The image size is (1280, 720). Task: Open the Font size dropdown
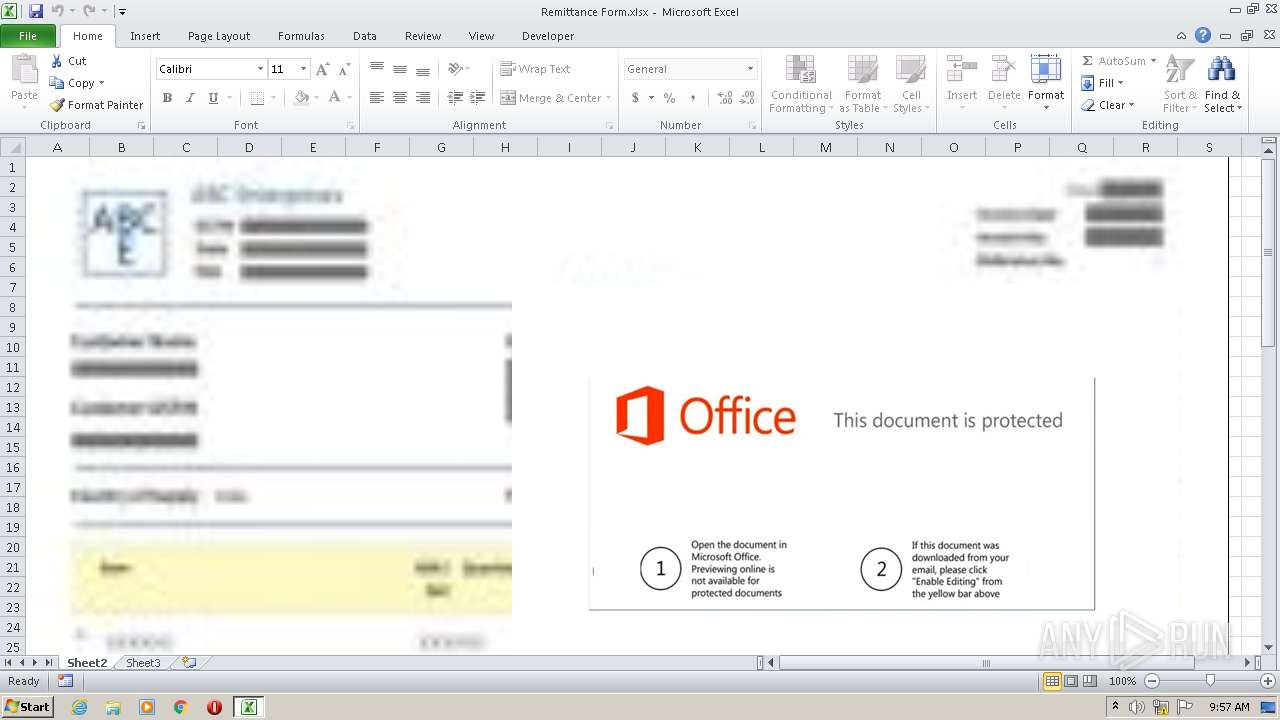pyautogui.click(x=303, y=69)
